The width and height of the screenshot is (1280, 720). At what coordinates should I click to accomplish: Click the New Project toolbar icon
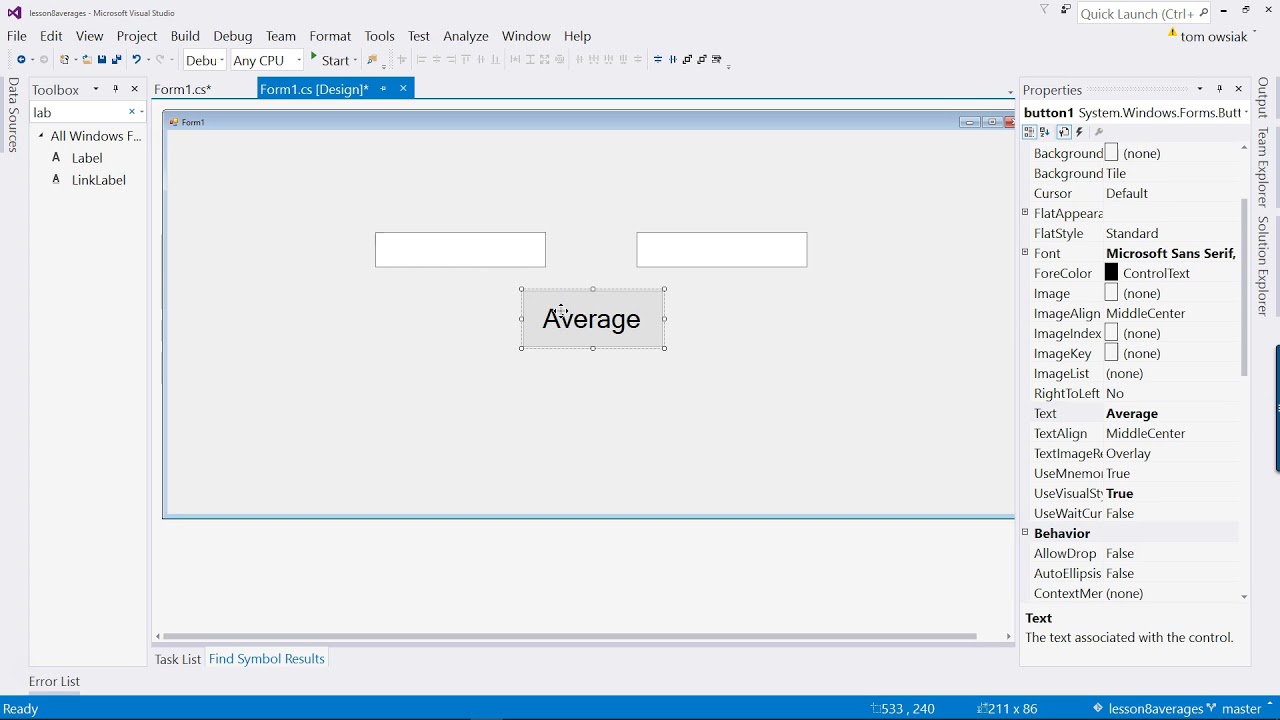point(64,60)
